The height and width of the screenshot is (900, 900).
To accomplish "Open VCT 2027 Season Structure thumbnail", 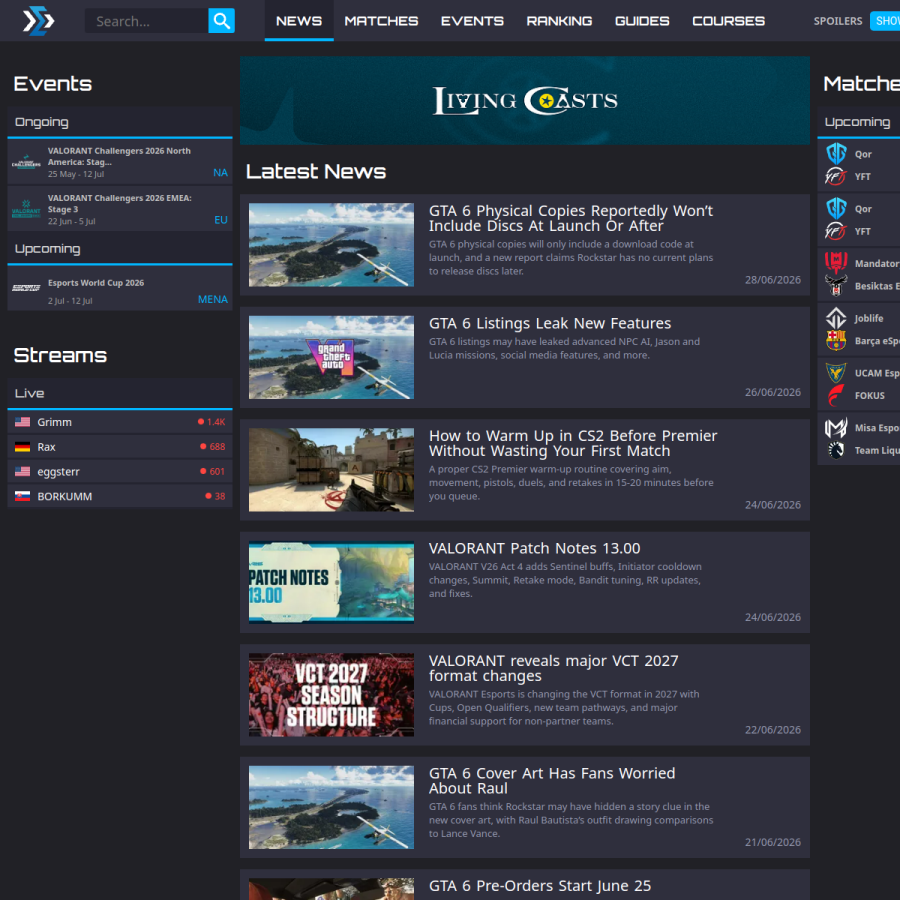I will click(x=331, y=695).
